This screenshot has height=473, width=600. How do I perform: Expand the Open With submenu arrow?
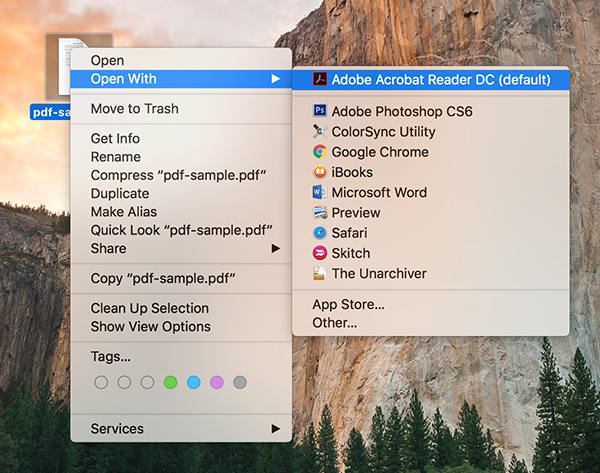tap(276, 79)
